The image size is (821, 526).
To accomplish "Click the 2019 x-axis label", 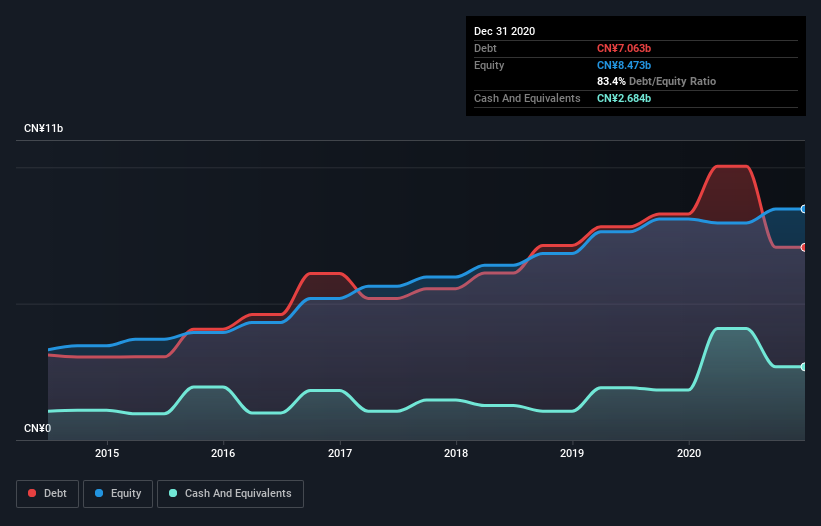I will (572, 453).
